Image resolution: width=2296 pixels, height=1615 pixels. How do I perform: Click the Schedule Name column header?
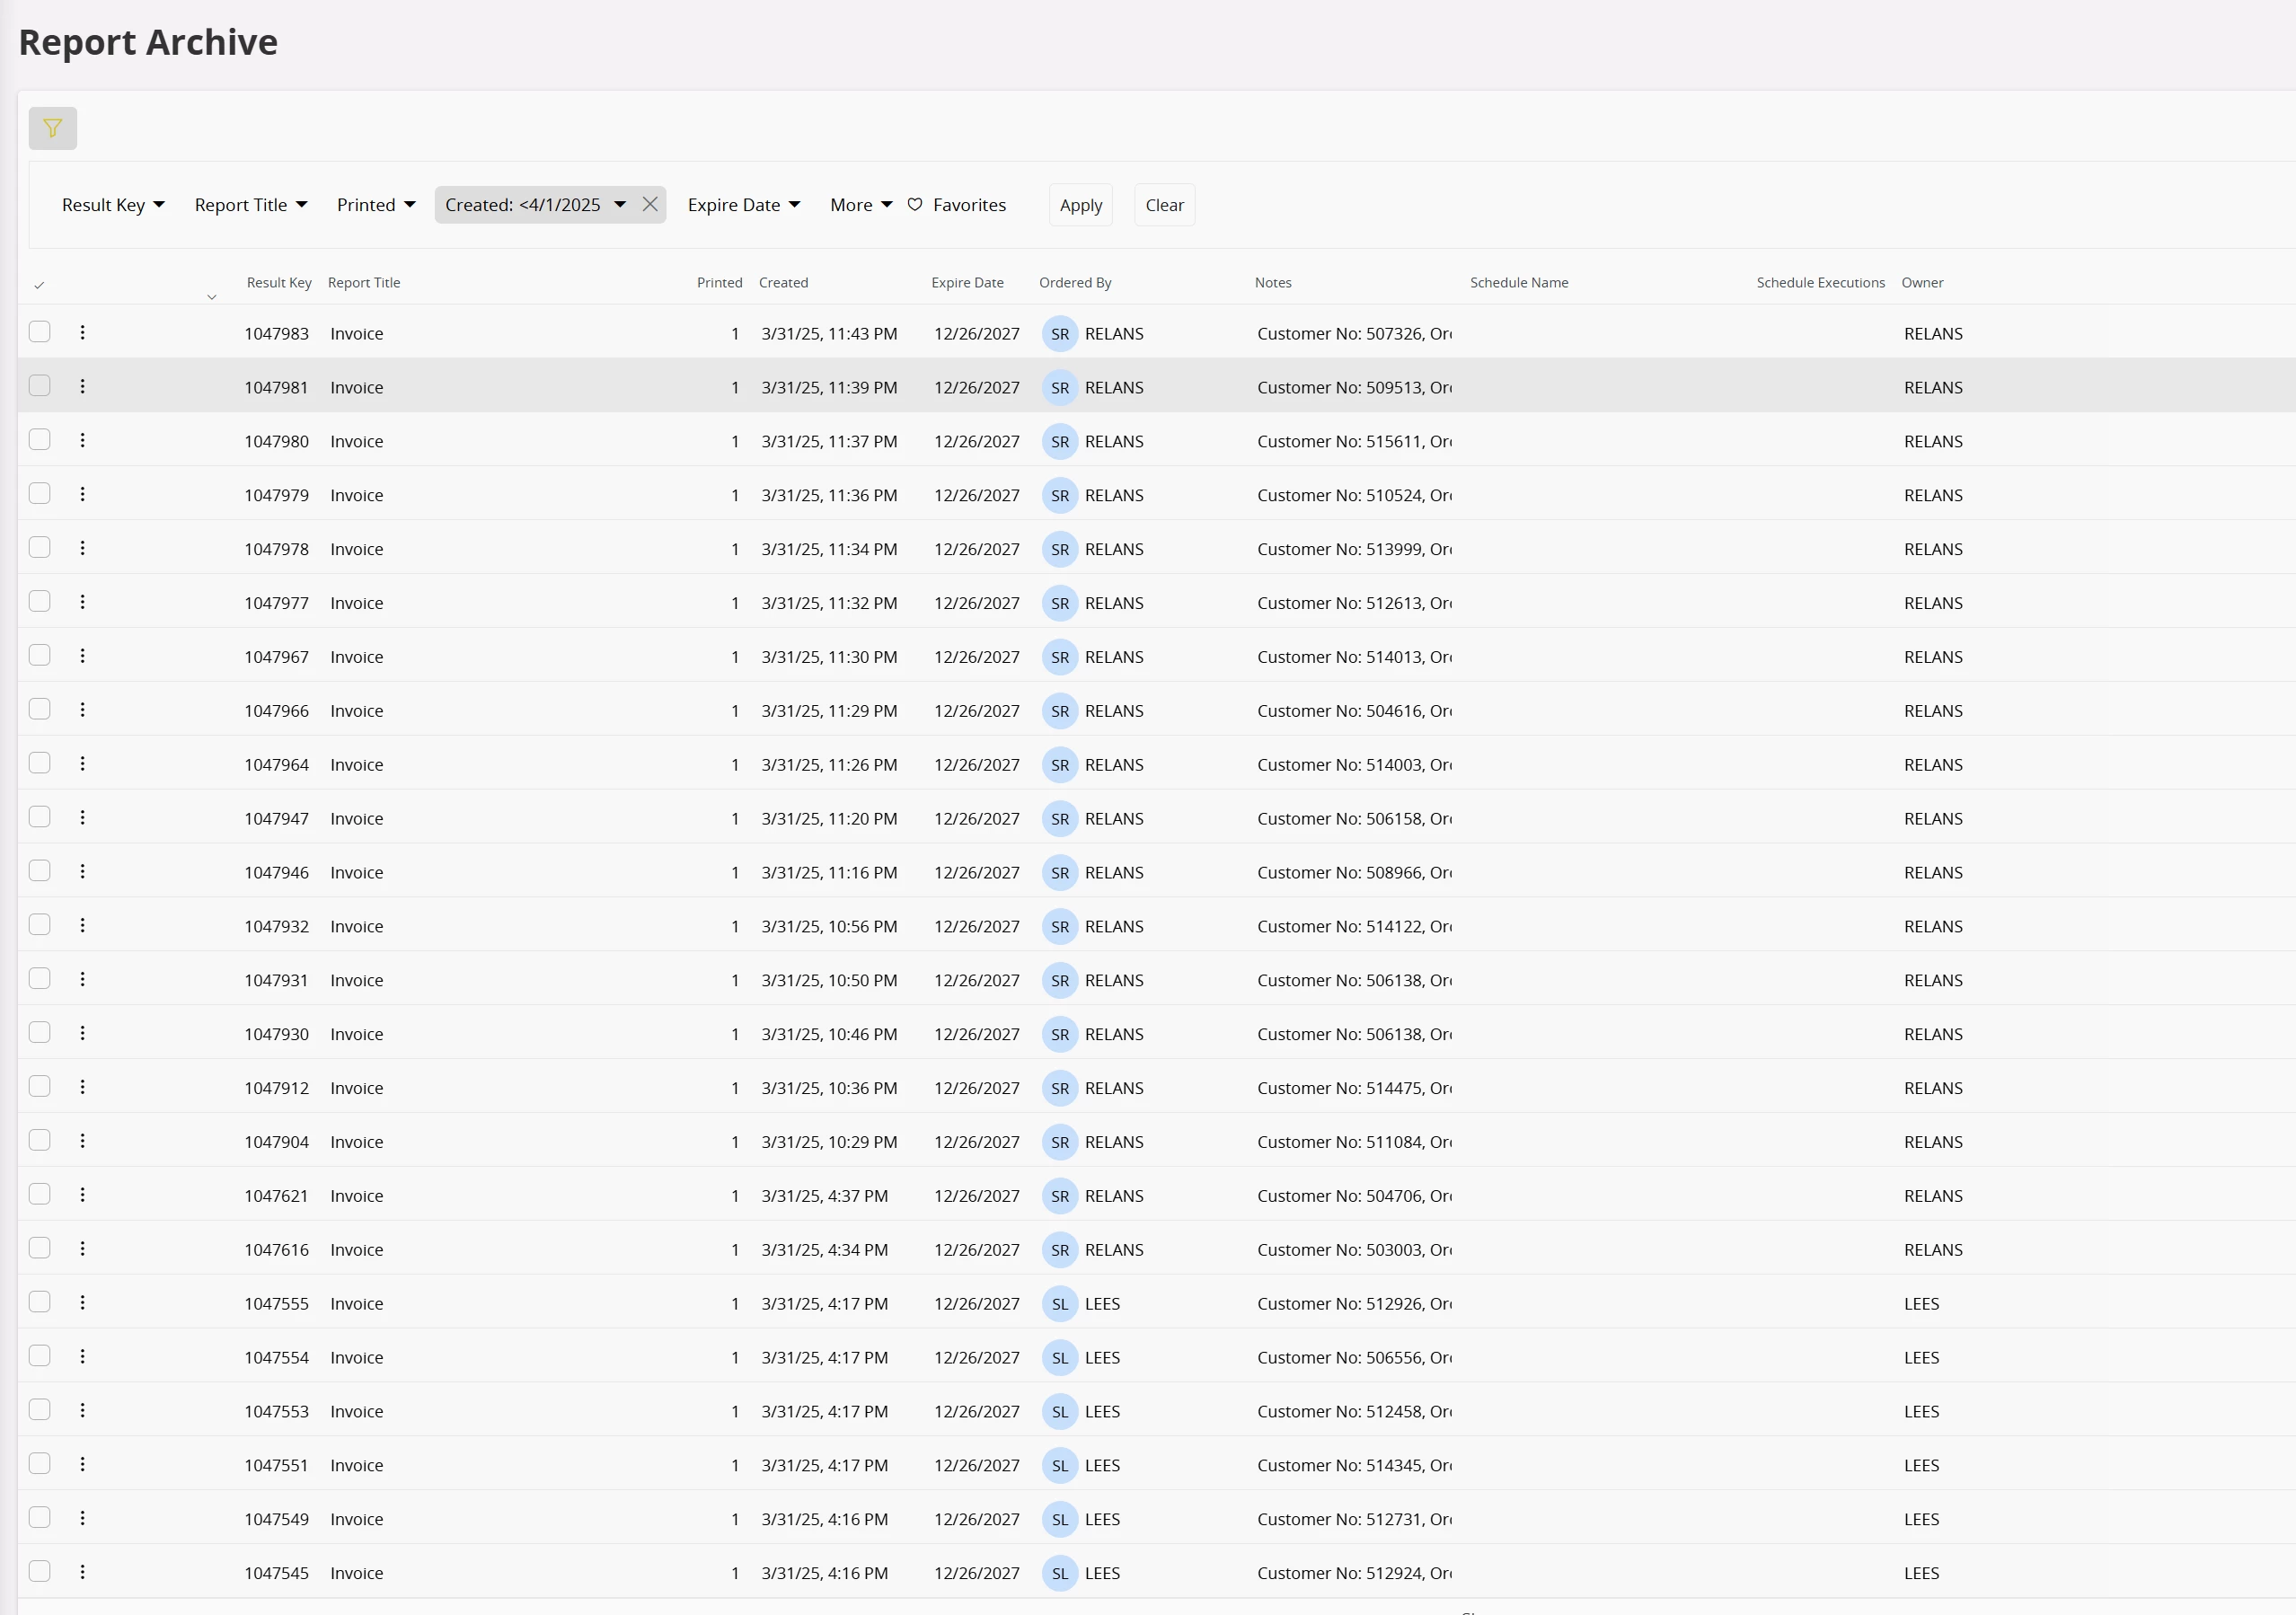pyautogui.click(x=1519, y=283)
